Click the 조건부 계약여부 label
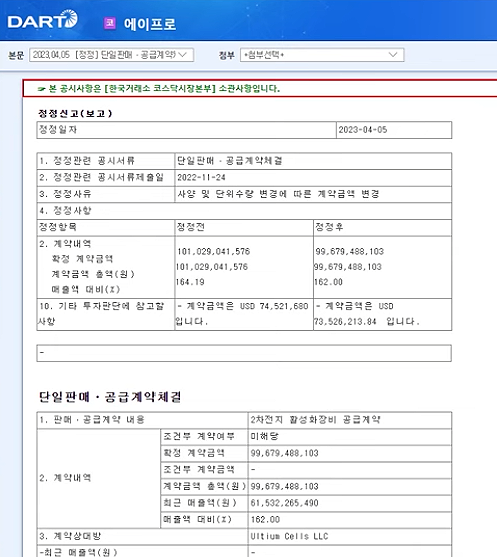497x557 pixels. click(199, 436)
